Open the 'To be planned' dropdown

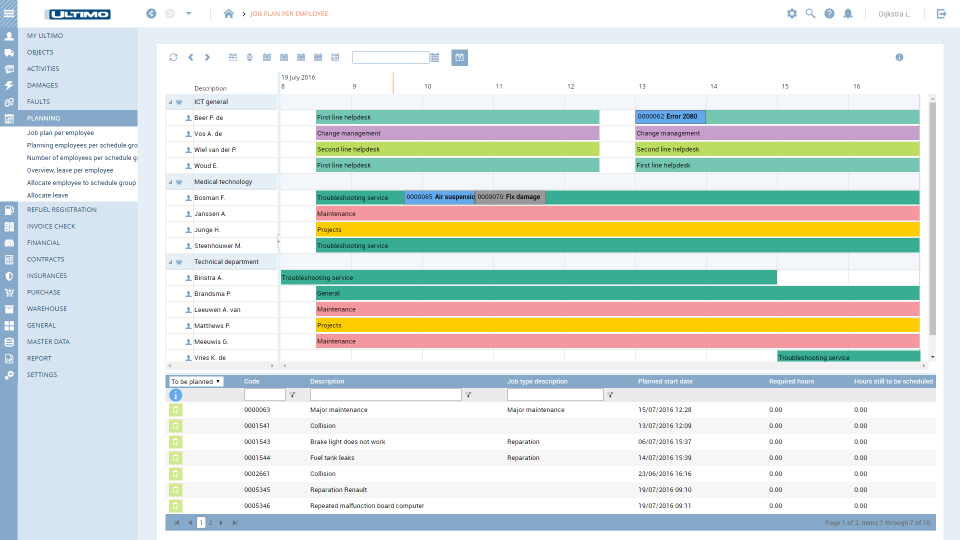[195, 381]
